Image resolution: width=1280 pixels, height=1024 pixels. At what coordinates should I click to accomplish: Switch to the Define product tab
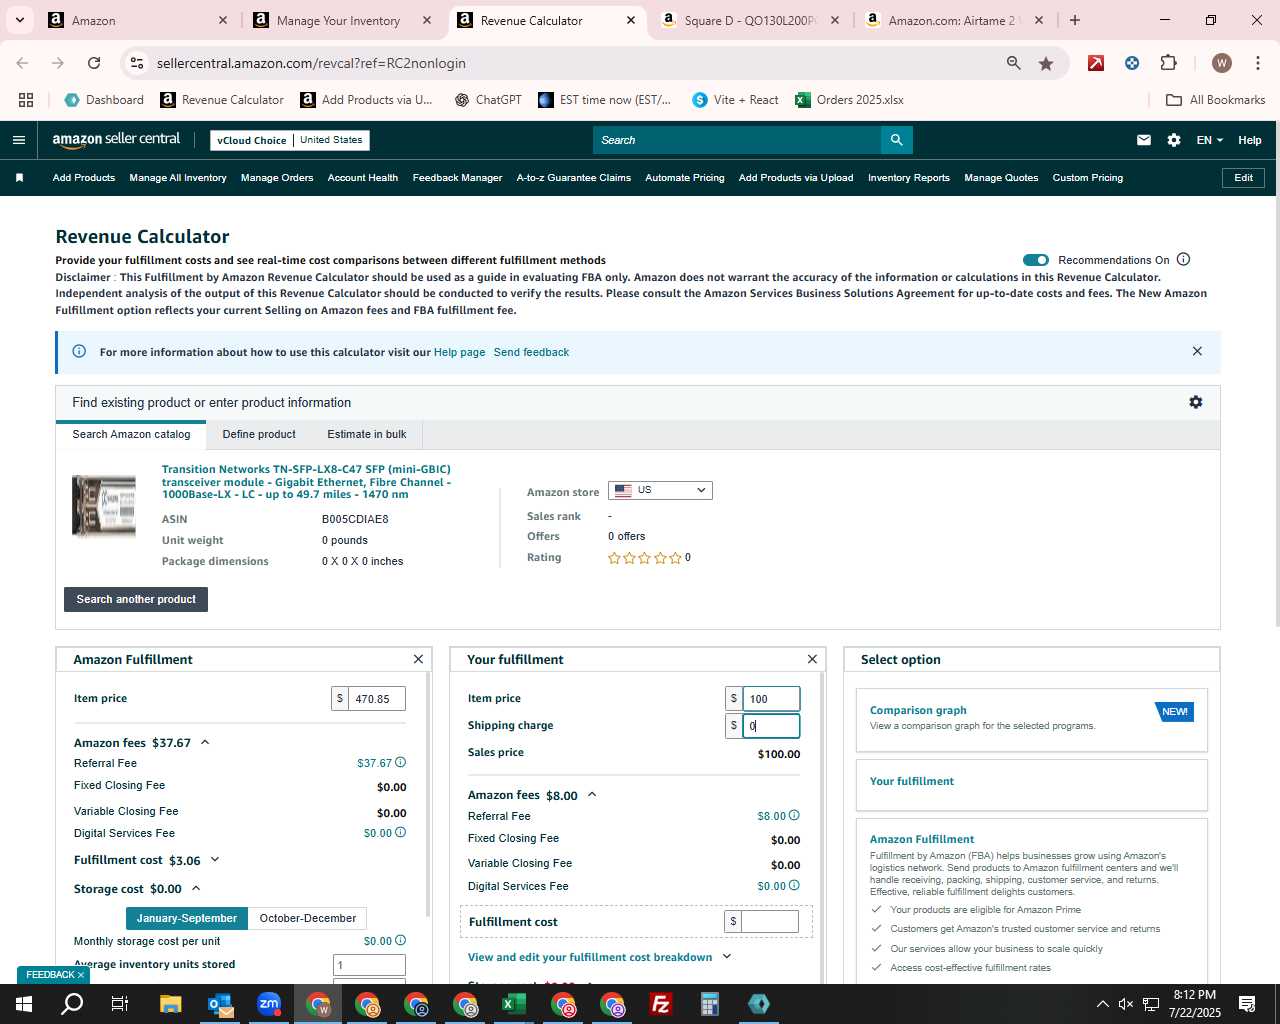point(259,434)
